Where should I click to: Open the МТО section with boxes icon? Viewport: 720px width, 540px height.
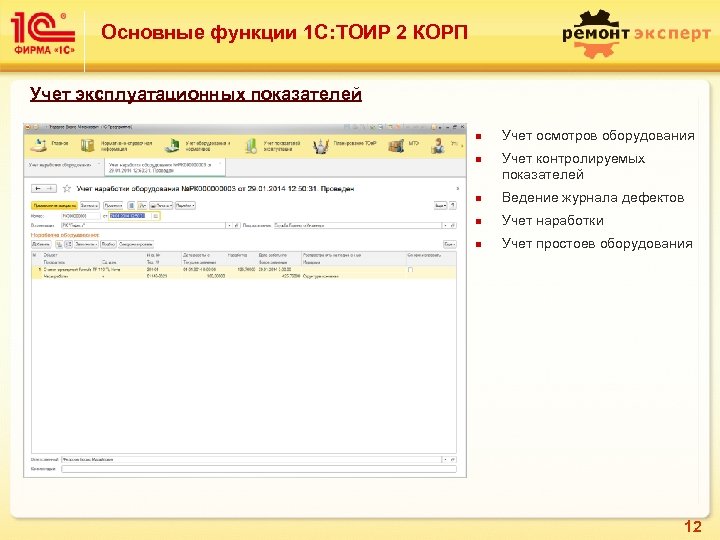tap(396, 146)
